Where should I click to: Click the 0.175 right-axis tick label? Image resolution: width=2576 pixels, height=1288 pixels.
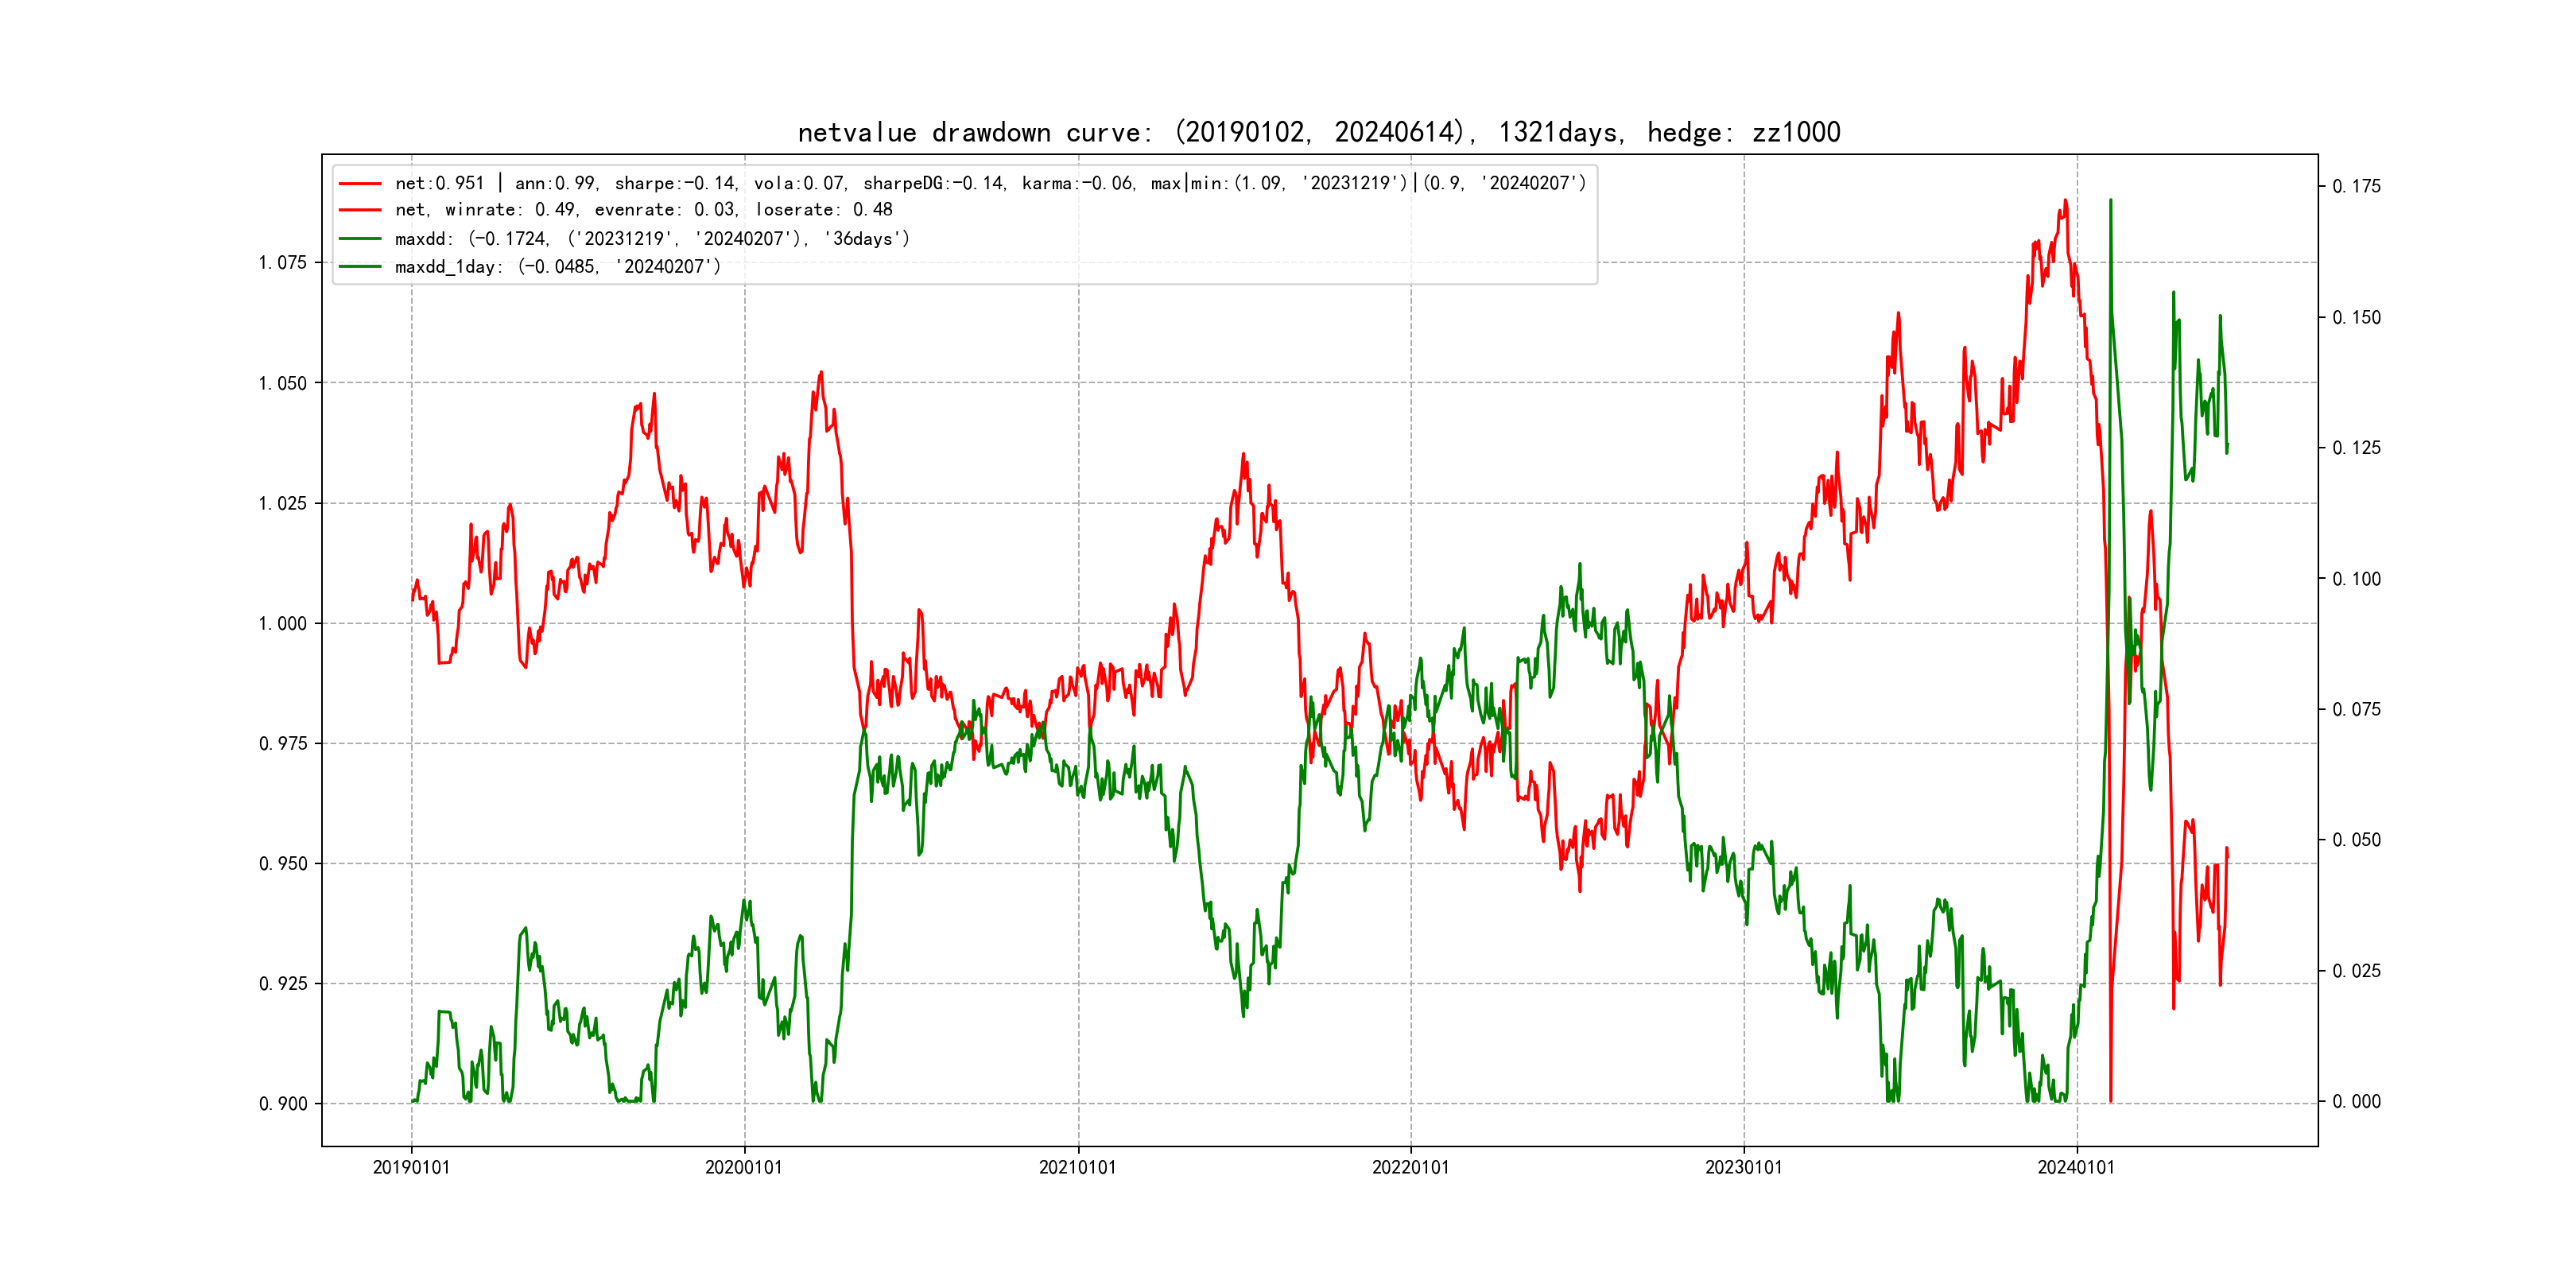(x=2356, y=186)
